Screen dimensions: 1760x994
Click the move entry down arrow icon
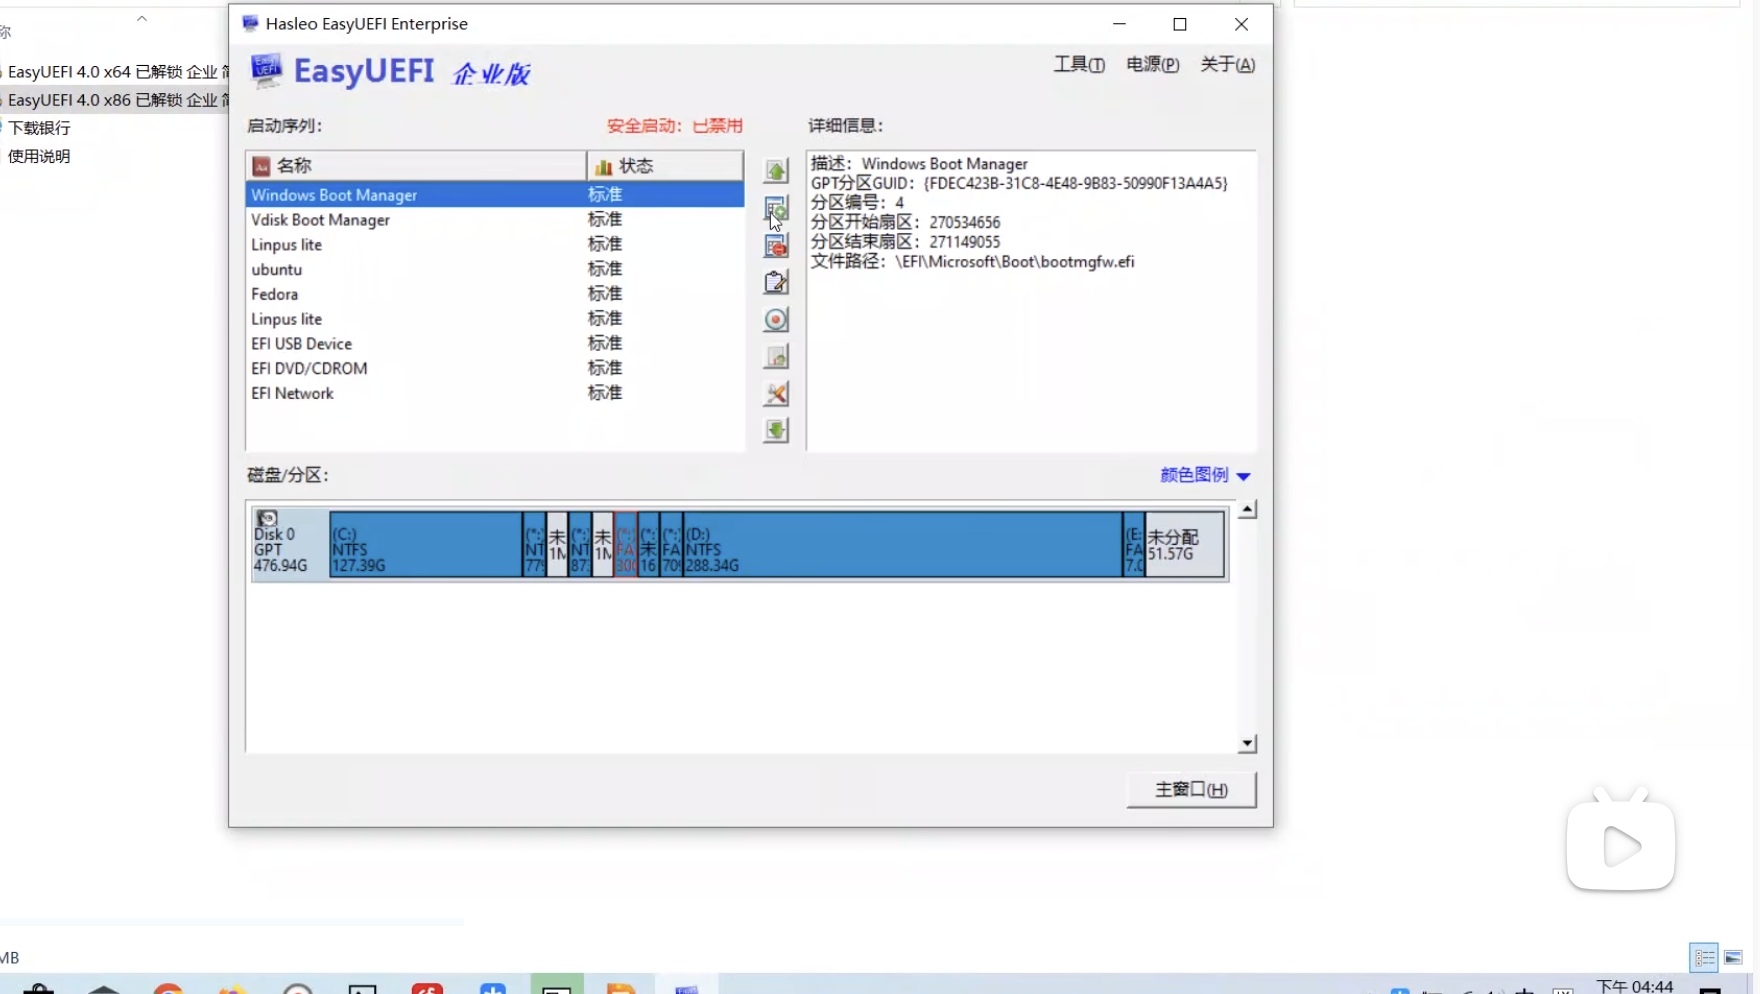click(776, 430)
